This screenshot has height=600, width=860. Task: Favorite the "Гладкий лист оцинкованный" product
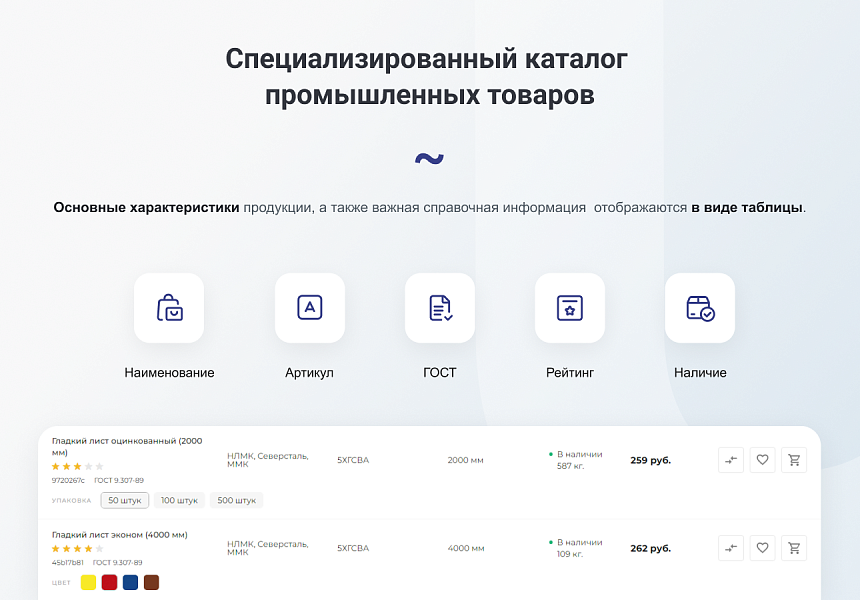(x=762, y=460)
